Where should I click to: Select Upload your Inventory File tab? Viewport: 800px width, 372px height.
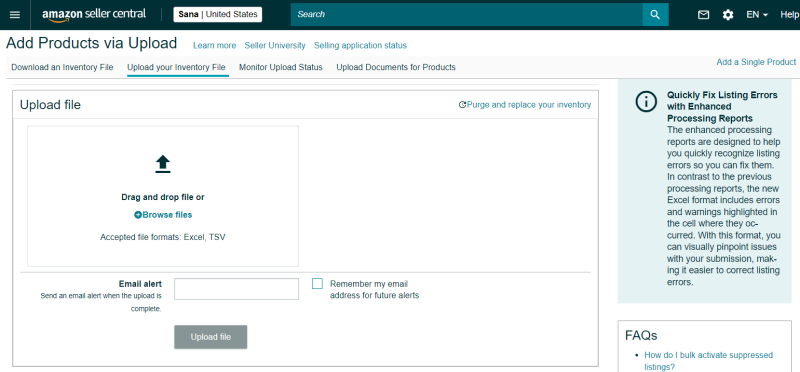(x=176, y=67)
